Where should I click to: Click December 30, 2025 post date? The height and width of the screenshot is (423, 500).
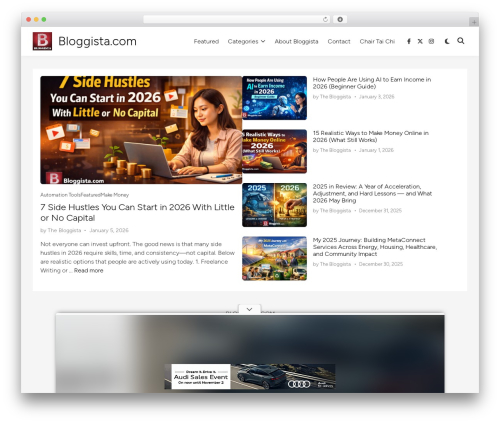(x=381, y=264)
